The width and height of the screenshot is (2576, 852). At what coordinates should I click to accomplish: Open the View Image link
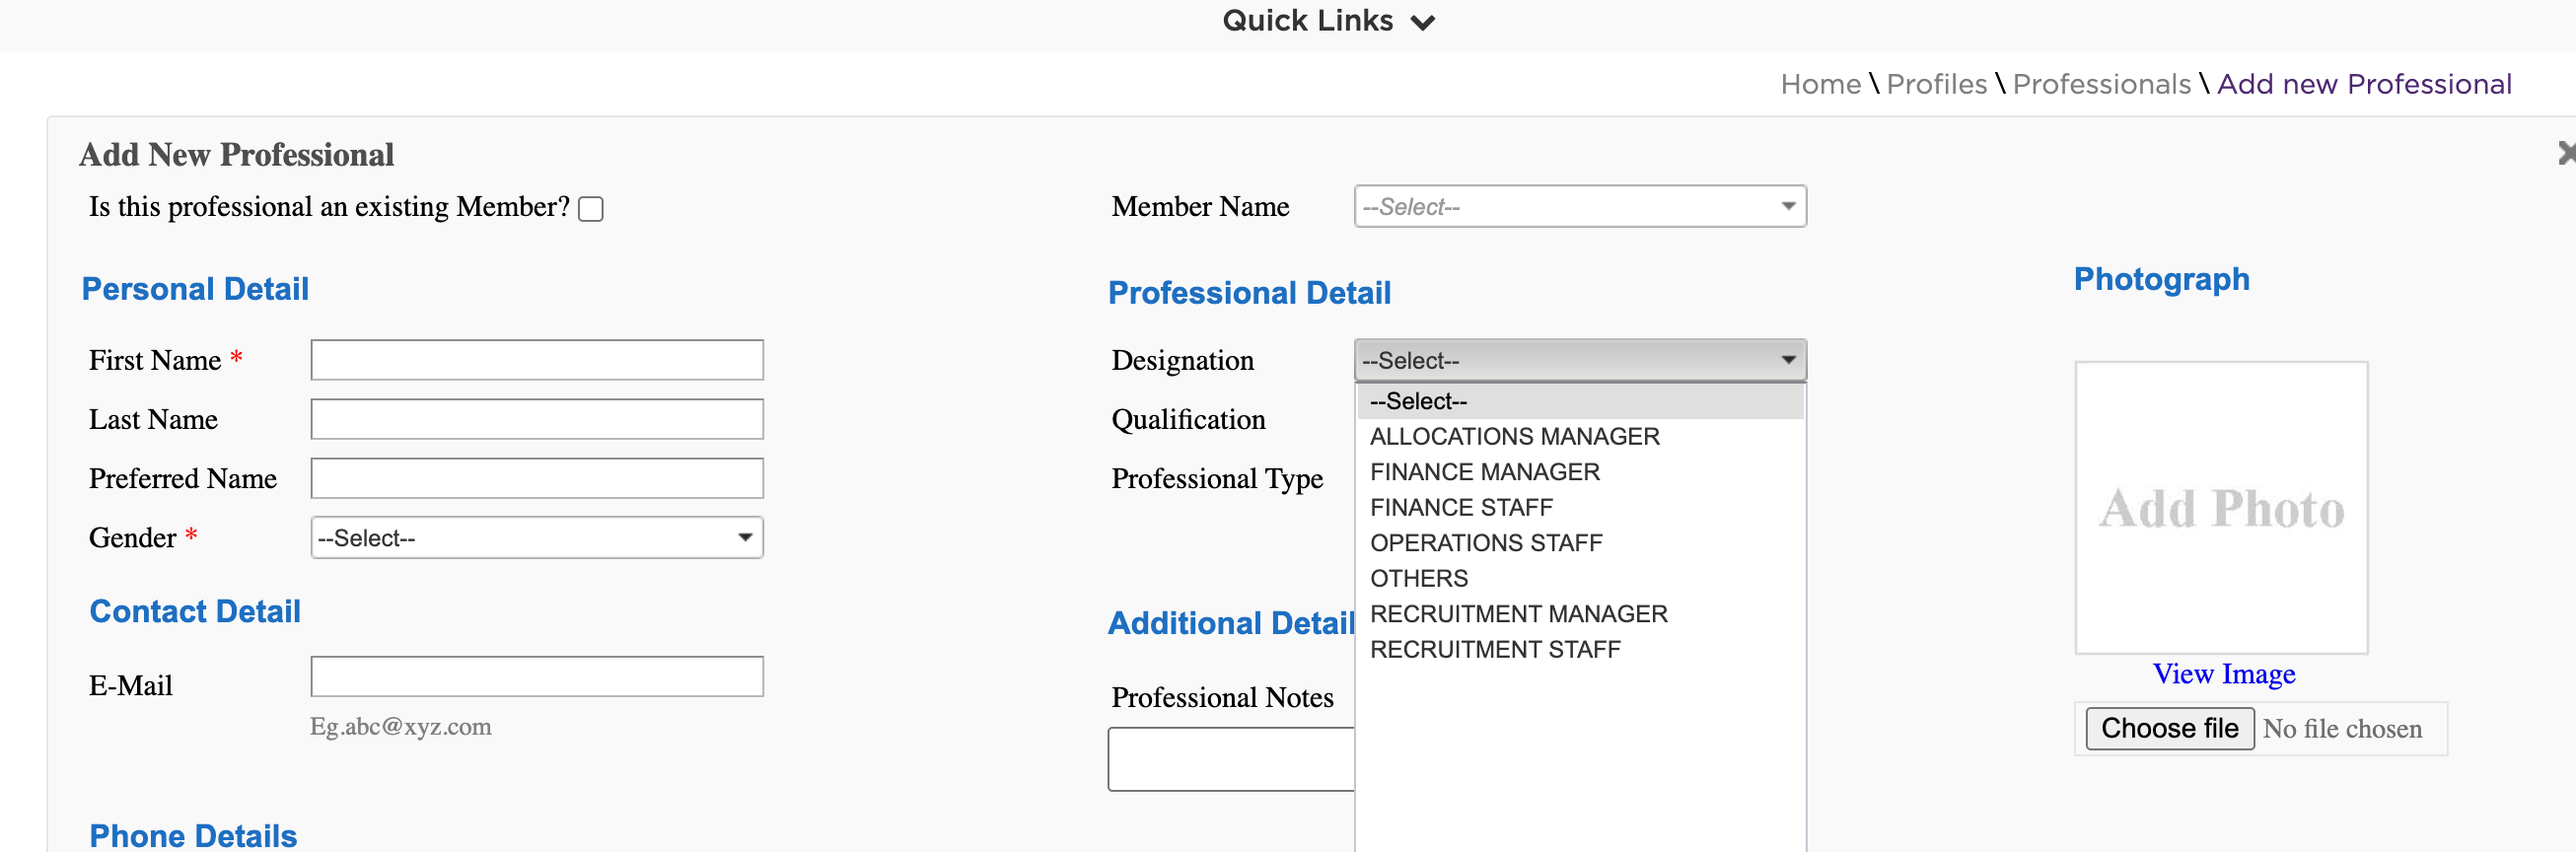[2224, 674]
